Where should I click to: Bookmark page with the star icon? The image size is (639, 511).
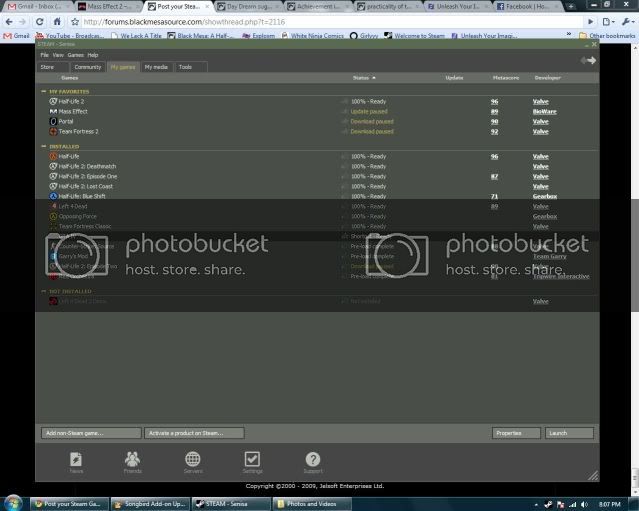tap(75, 22)
